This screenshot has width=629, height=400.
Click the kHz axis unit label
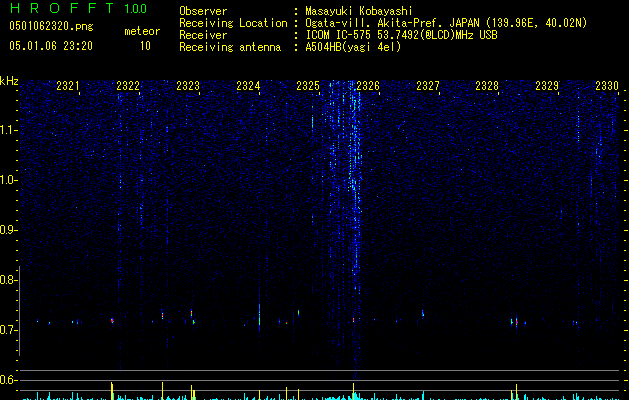[x=9, y=81]
